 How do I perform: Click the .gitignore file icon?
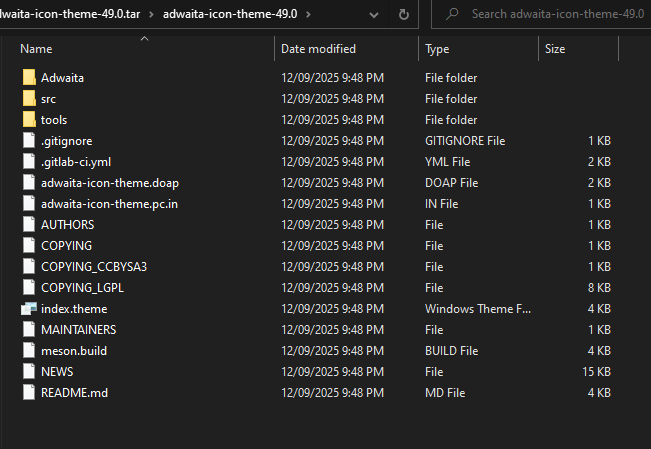[28, 141]
